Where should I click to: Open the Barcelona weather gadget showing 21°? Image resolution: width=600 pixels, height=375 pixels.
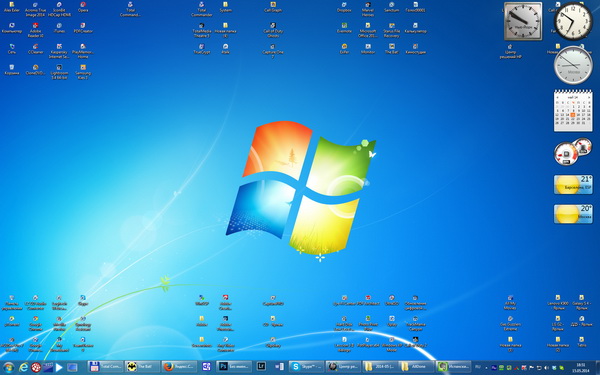pyautogui.click(x=573, y=184)
